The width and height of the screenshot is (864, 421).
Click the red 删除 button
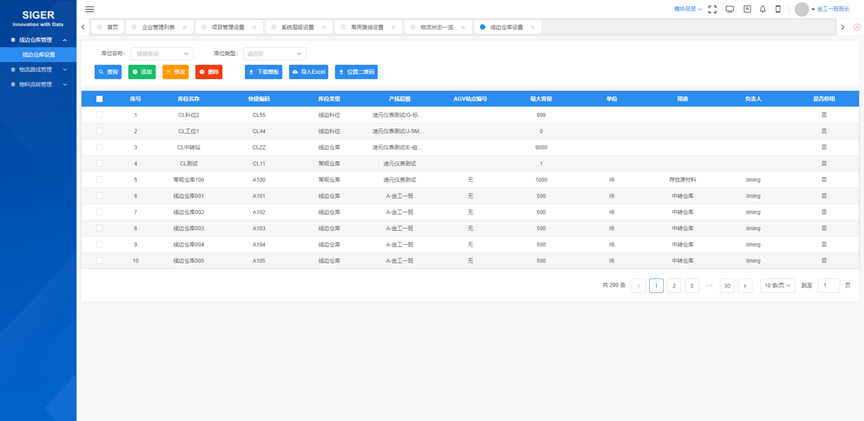[x=209, y=72]
